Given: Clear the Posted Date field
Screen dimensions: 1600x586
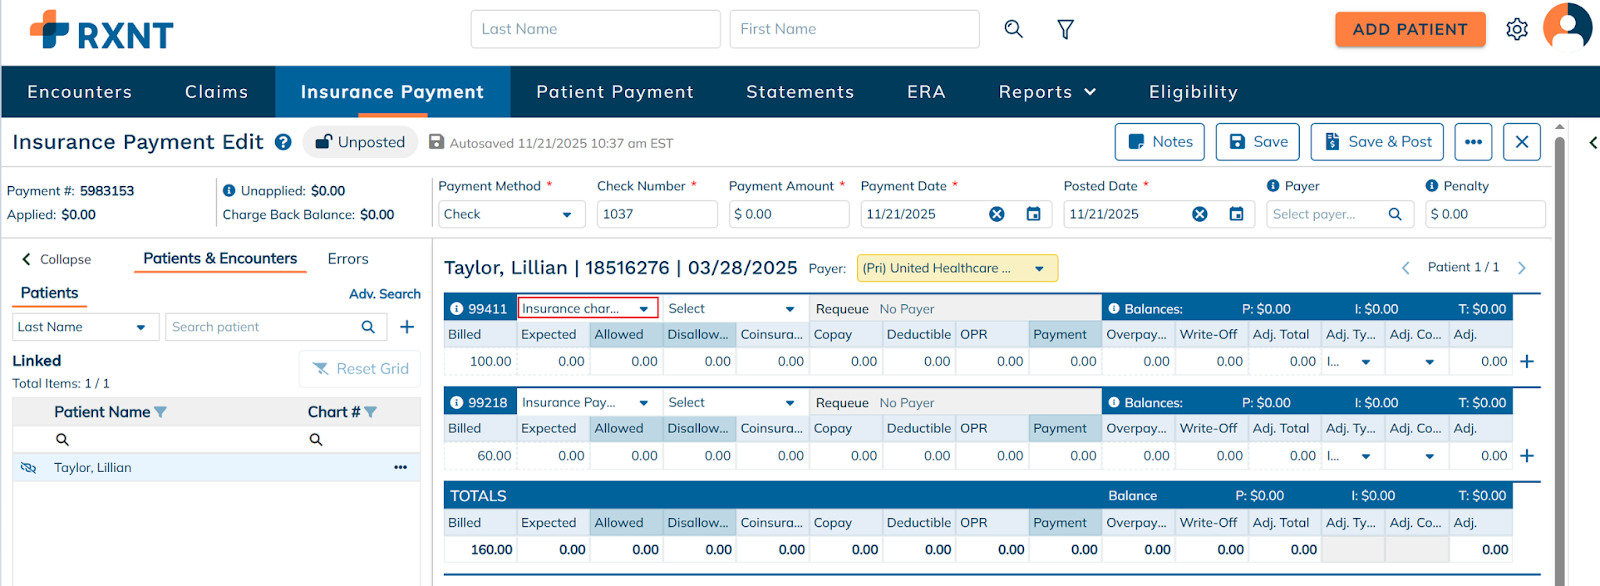Looking at the screenshot, I should coord(1199,214).
